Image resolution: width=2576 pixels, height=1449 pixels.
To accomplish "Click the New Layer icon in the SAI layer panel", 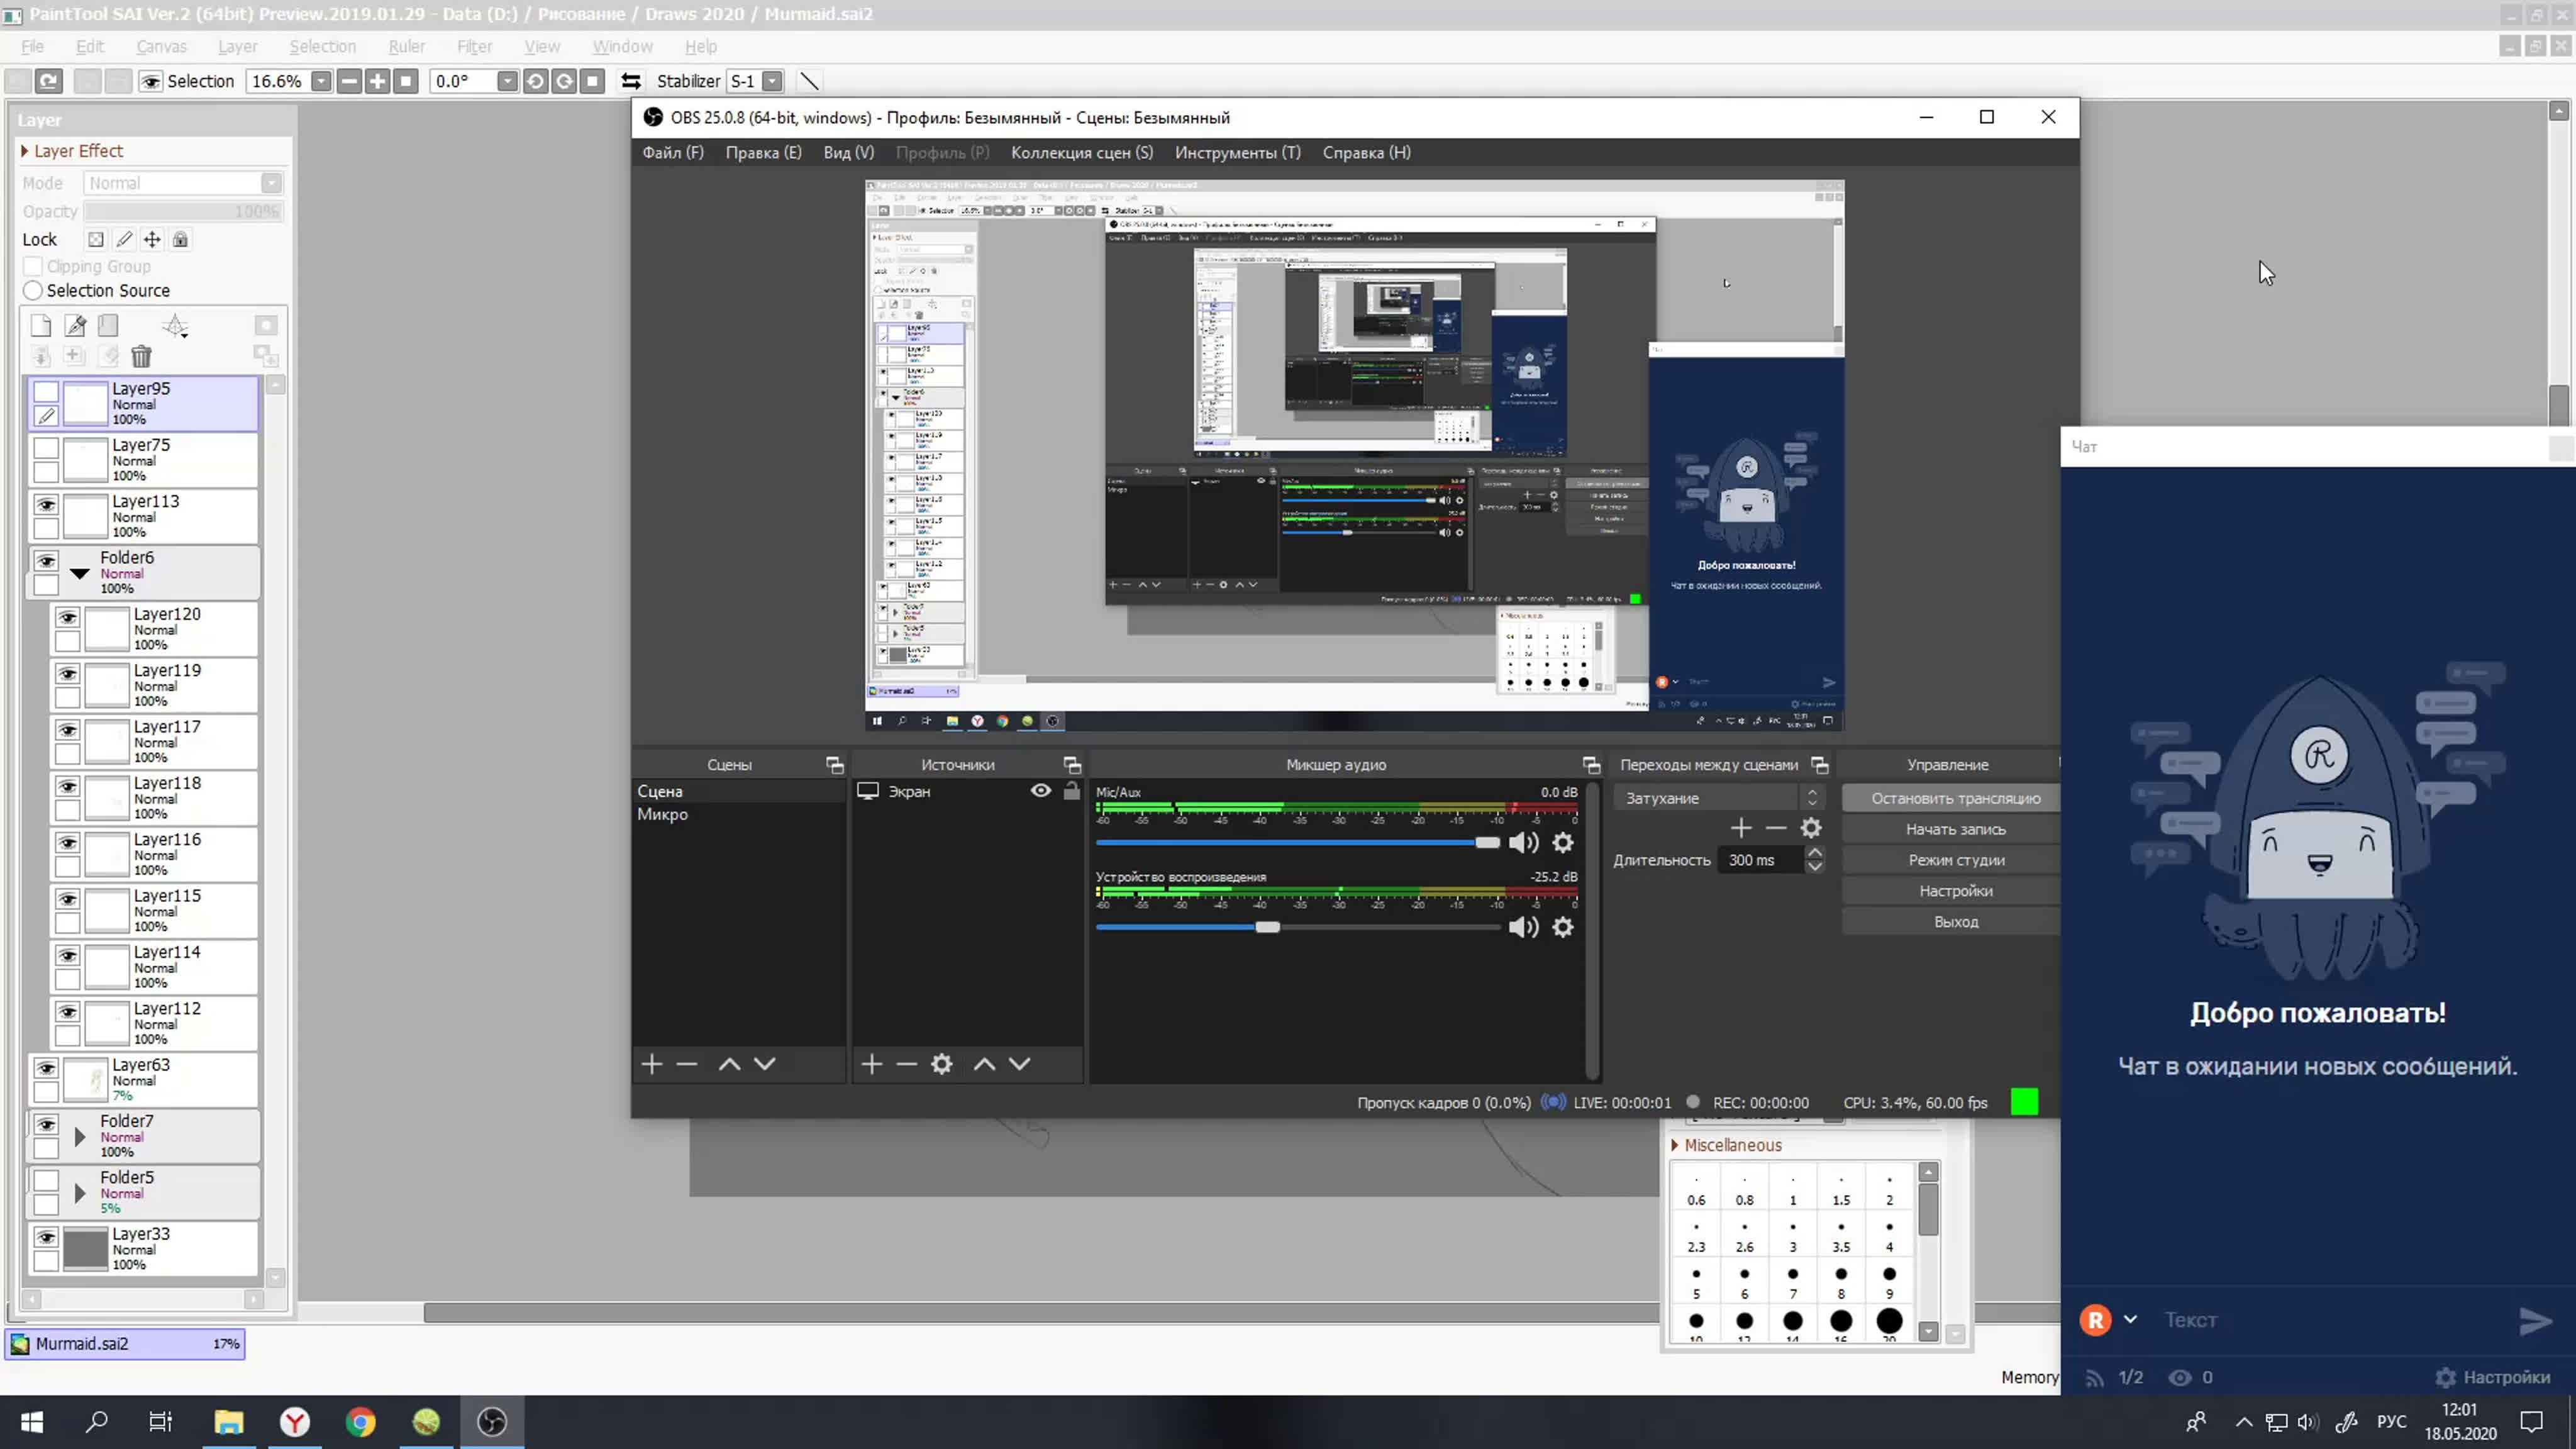I will click(x=41, y=325).
